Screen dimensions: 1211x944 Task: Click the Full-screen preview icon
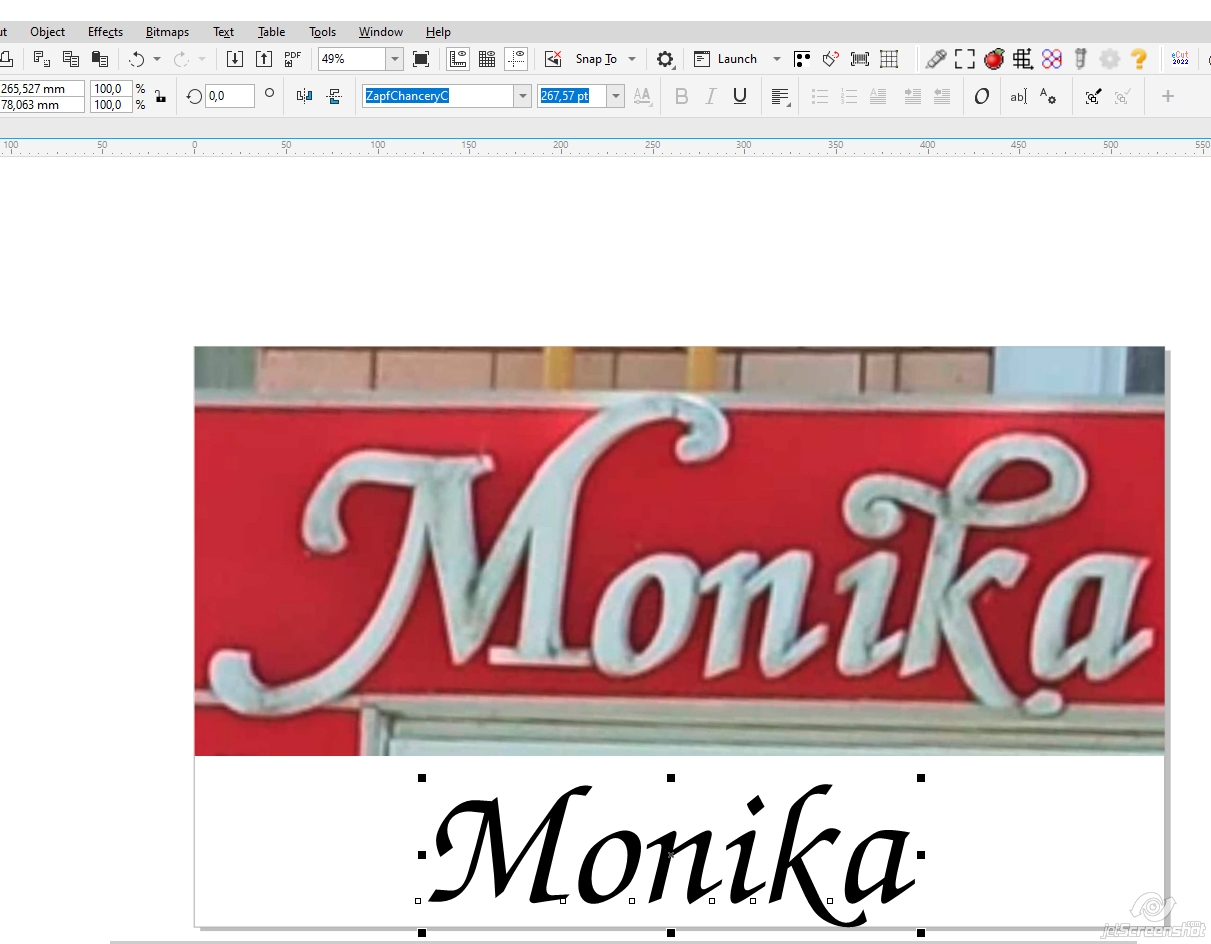point(421,59)
